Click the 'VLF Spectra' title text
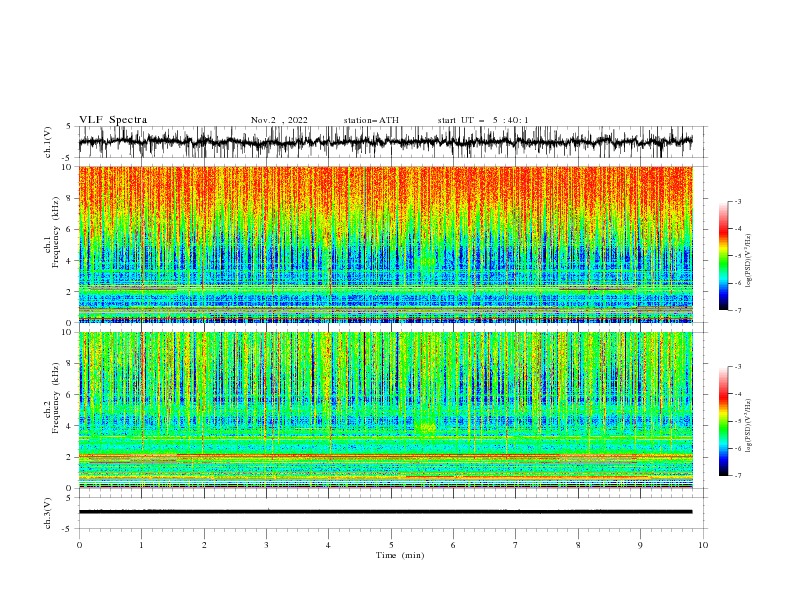The width and height of the screenshot is (792, 612). (113, 120)
